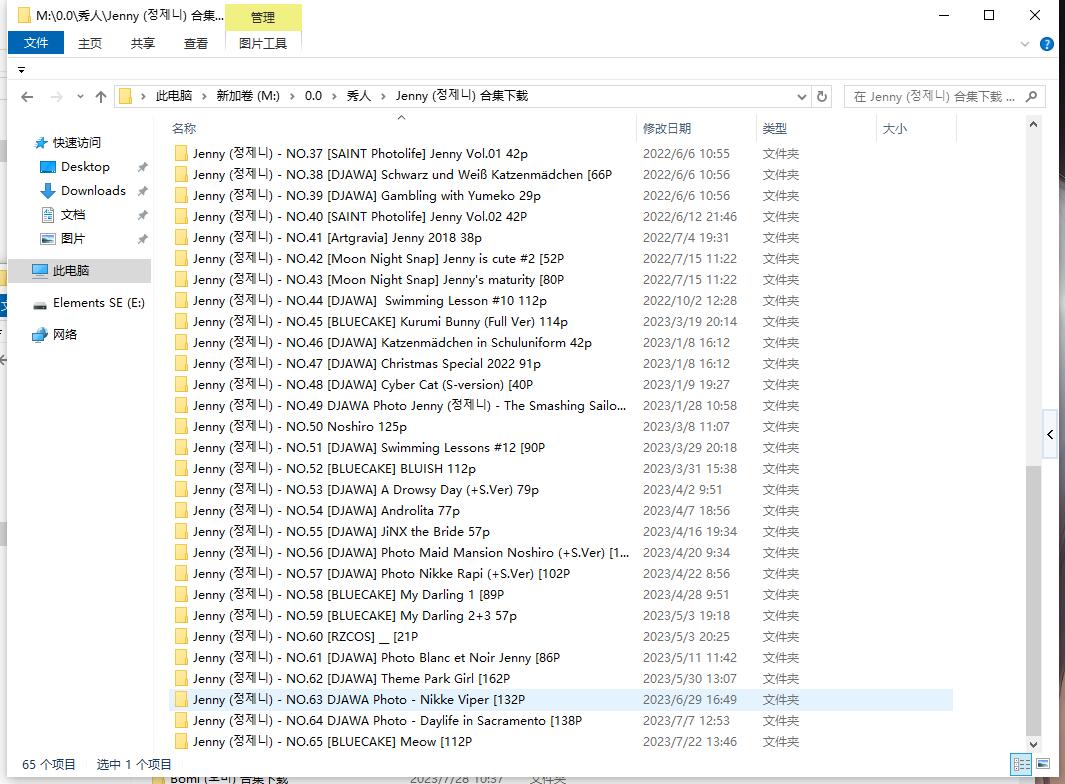The height and width of the screenshot is (784, 1065).
Task: Open the 文件 file menu tab
Action: 36,43
